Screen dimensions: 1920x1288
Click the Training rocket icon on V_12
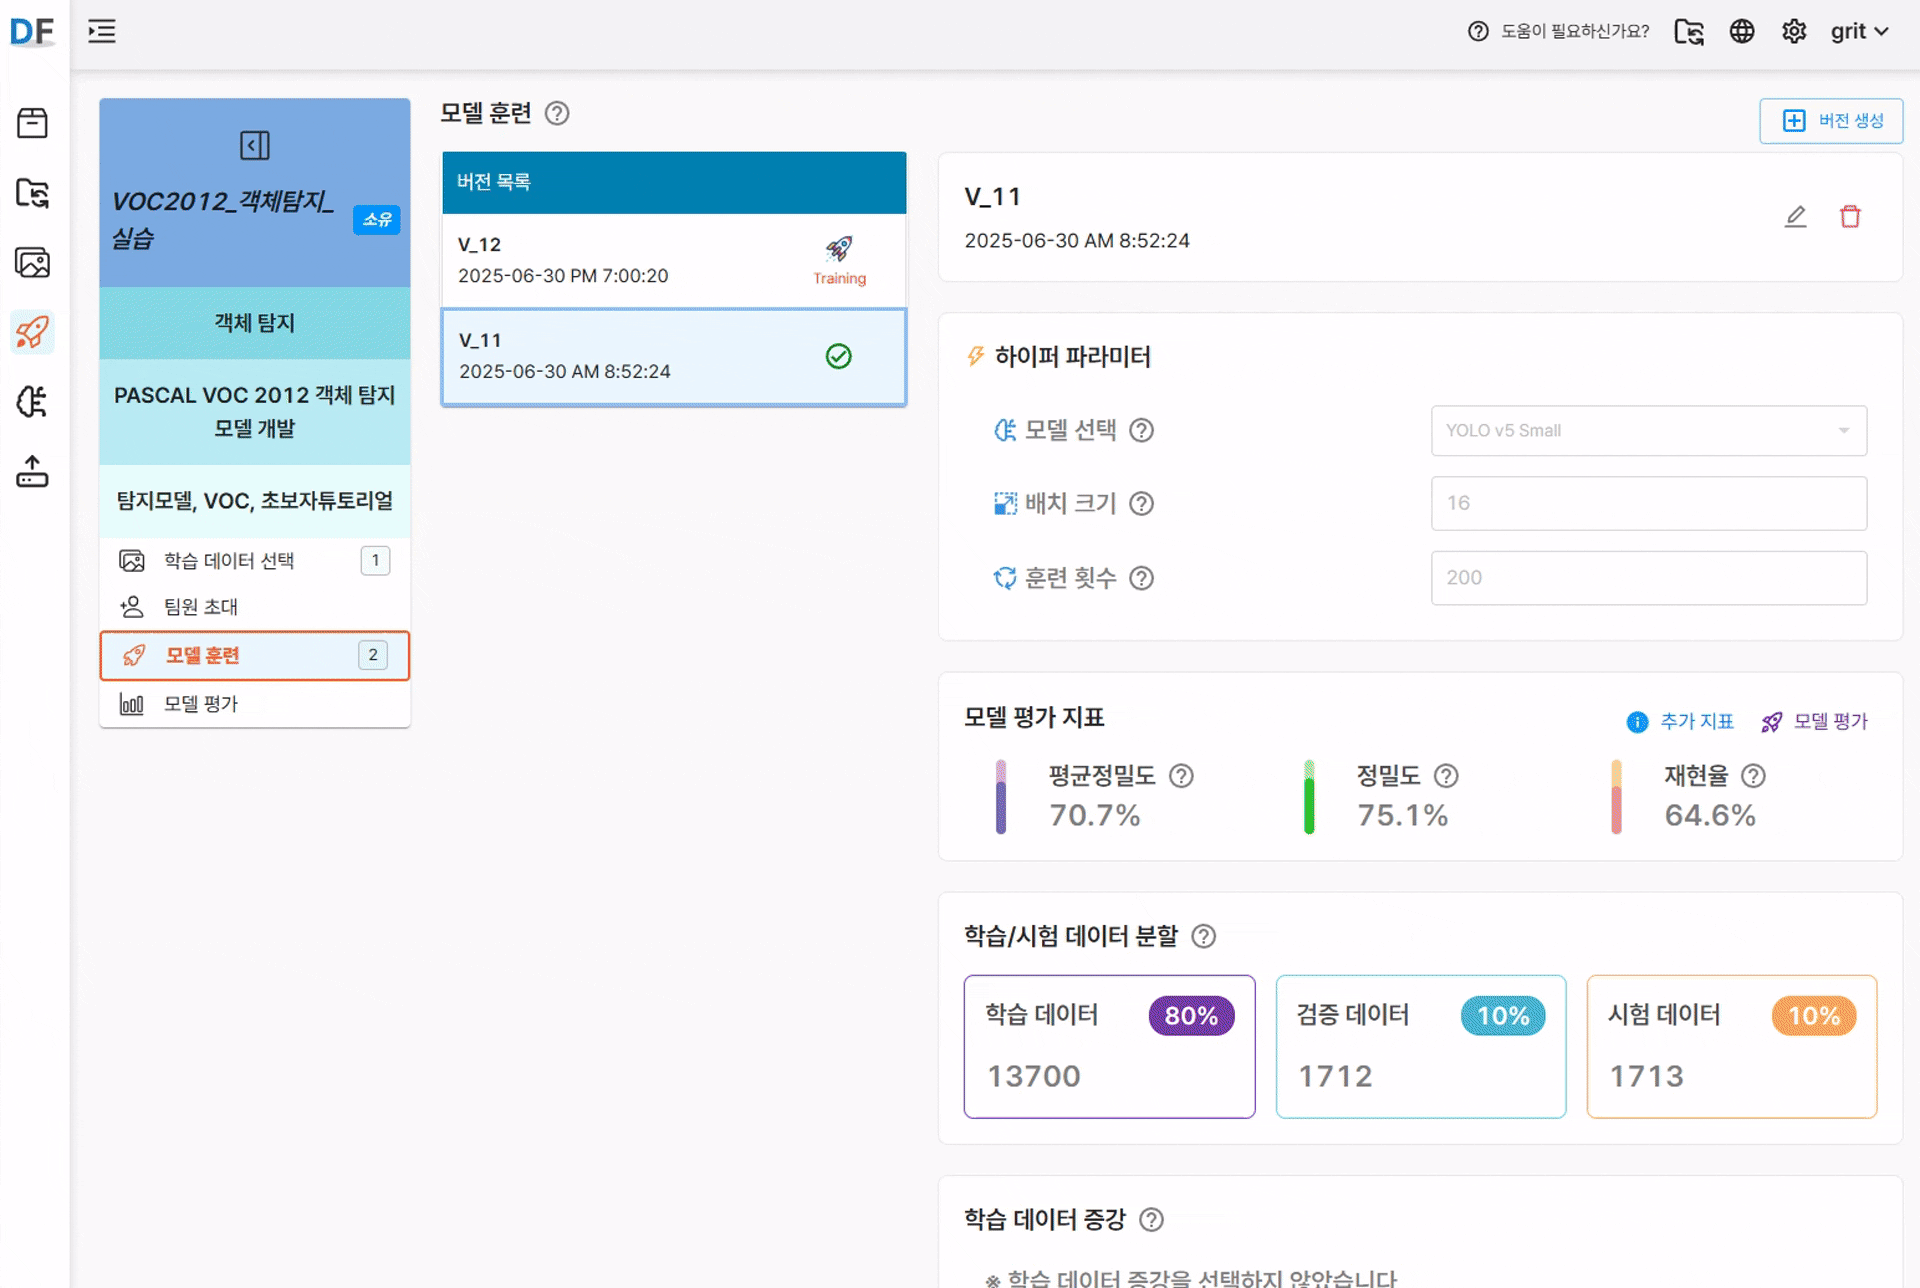coord(839,249)
